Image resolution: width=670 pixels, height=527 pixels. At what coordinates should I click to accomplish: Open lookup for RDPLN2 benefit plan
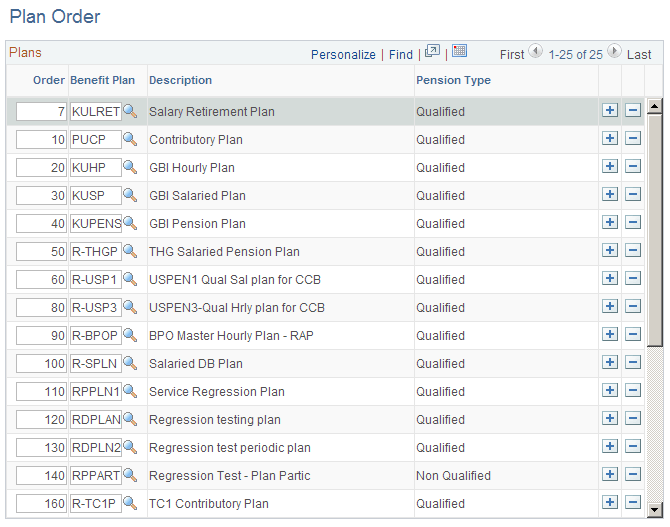pos(130,448)
